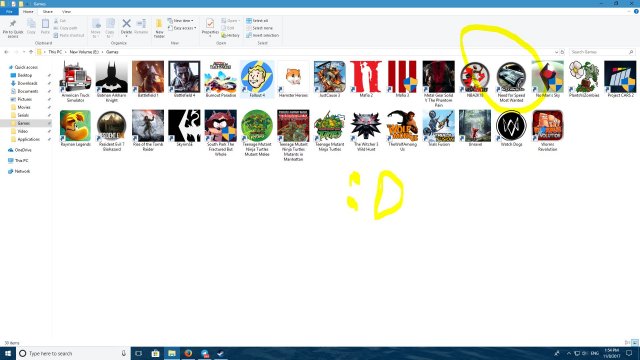Click Select none in ribbon
The height and width of the screenshot is (360, 640).
coord(259,28)
